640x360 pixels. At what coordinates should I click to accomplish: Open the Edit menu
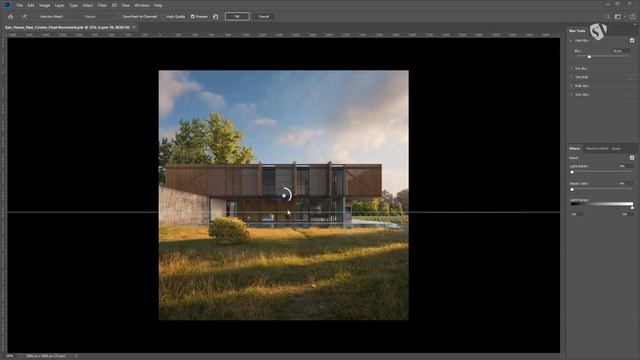tap(31, 5)
